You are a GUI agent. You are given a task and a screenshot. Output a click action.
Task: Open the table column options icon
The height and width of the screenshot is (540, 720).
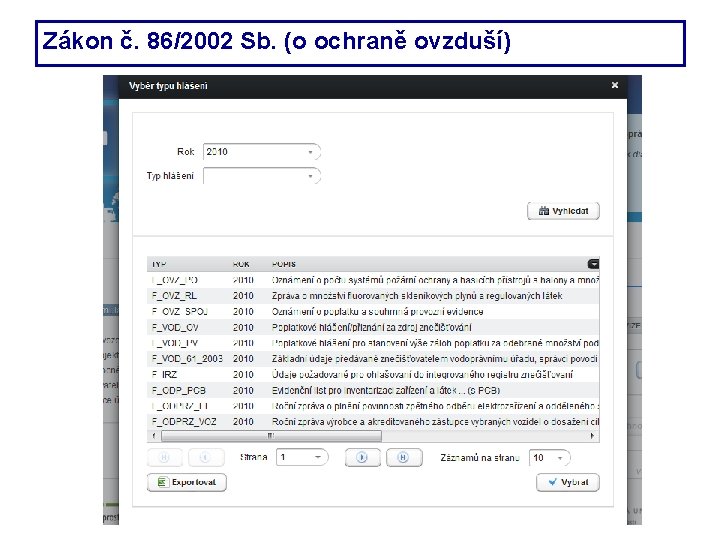(x=593, y=264)
